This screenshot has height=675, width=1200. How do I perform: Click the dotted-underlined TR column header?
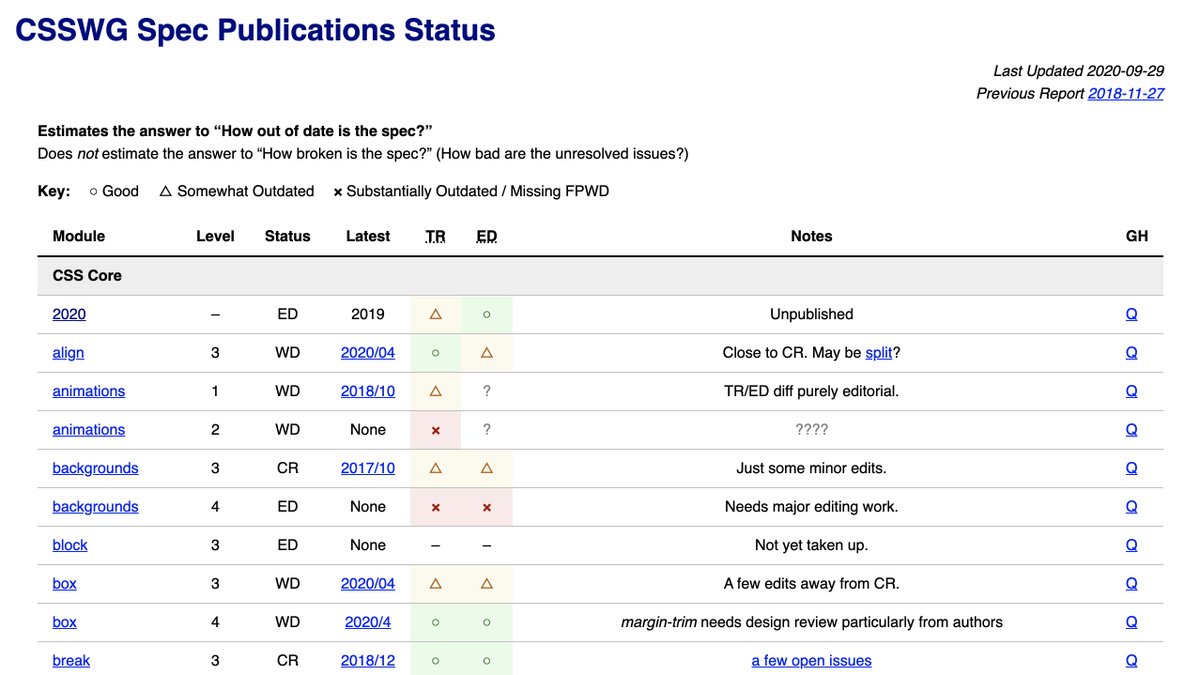point(435,236)
